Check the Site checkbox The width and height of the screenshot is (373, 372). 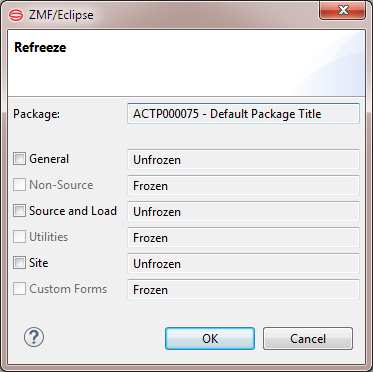click(x=19, y=263)
